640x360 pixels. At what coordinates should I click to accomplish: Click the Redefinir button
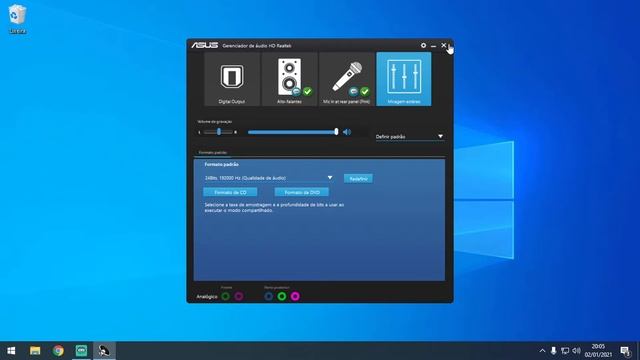point(358,178)
